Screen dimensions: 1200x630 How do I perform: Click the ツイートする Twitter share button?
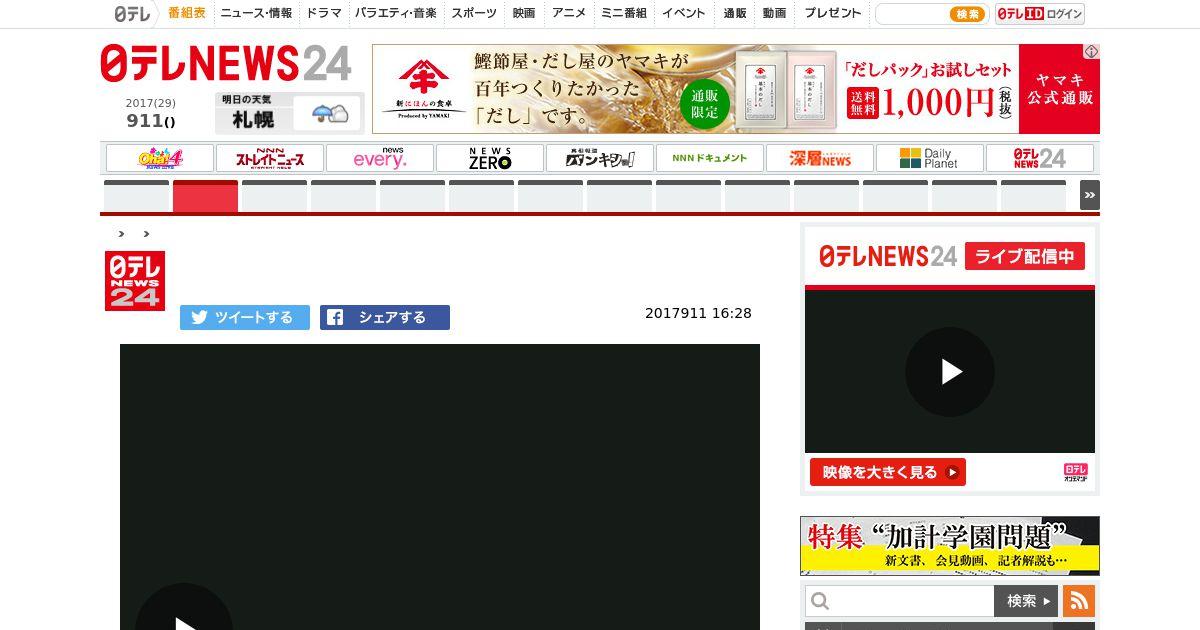(x=245, y=317)
